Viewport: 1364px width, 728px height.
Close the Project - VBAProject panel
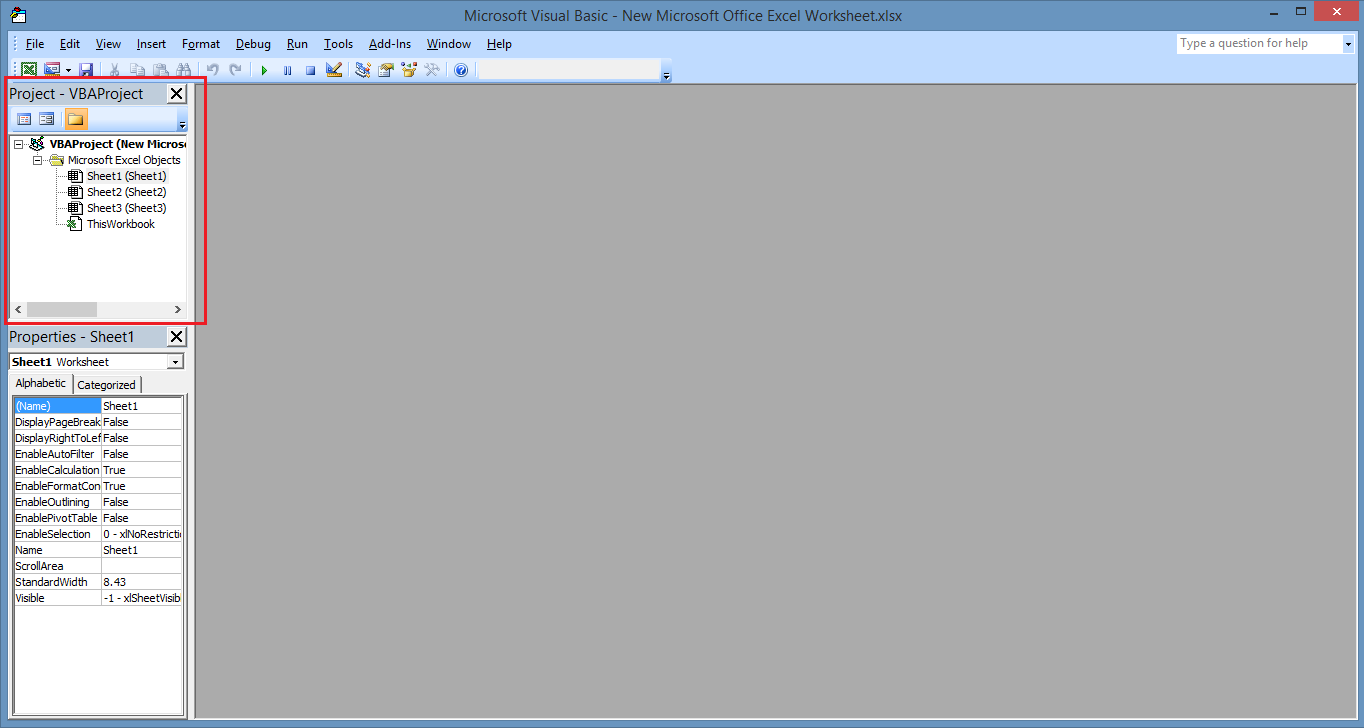(176, 94)
